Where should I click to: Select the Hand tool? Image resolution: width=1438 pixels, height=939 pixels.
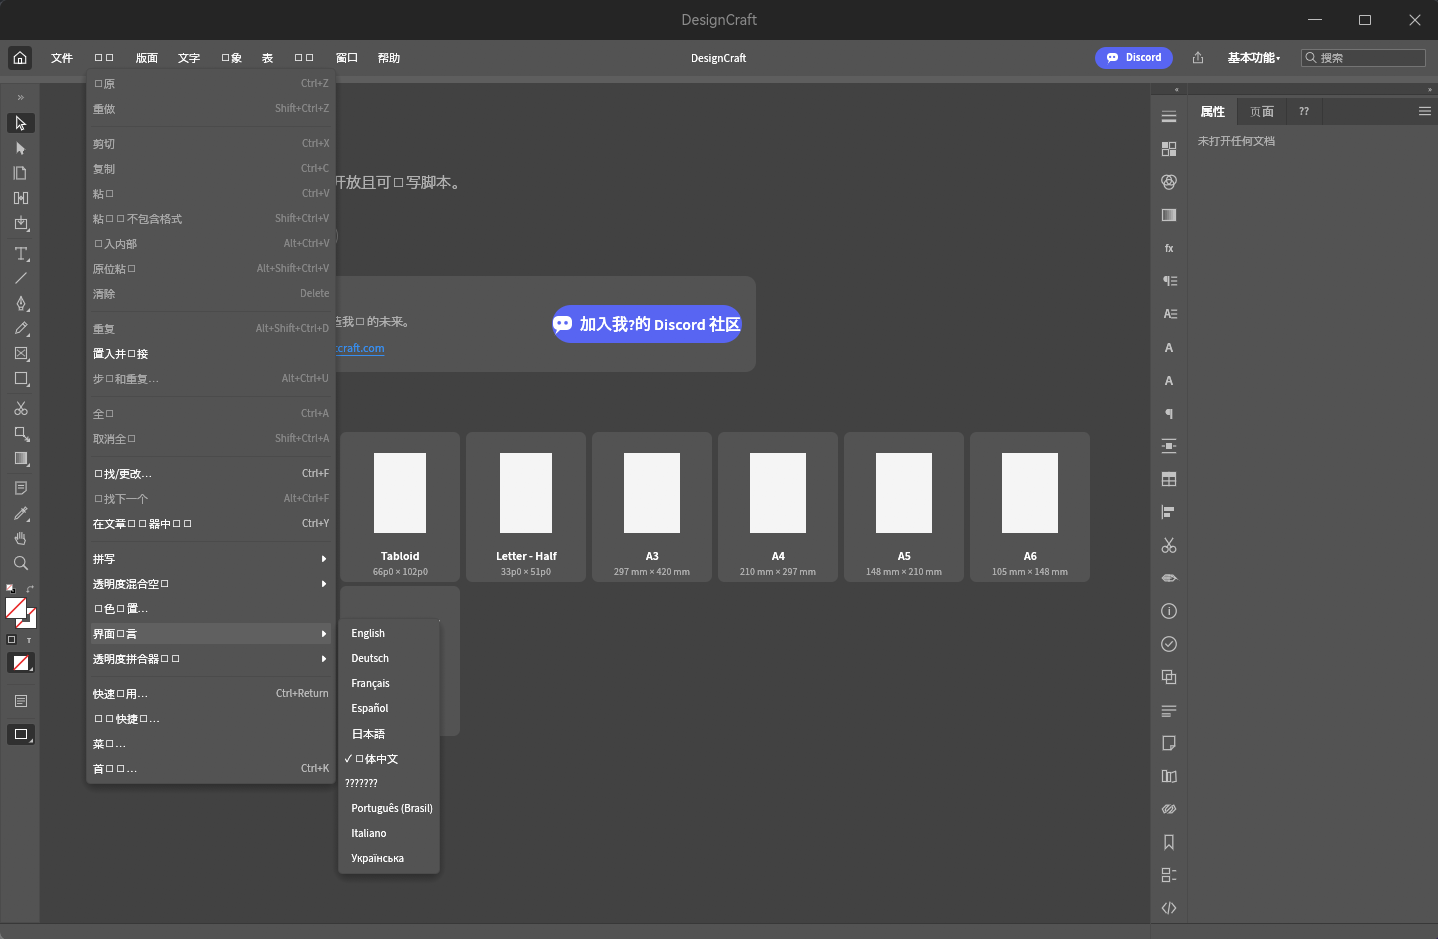point(21,538)
